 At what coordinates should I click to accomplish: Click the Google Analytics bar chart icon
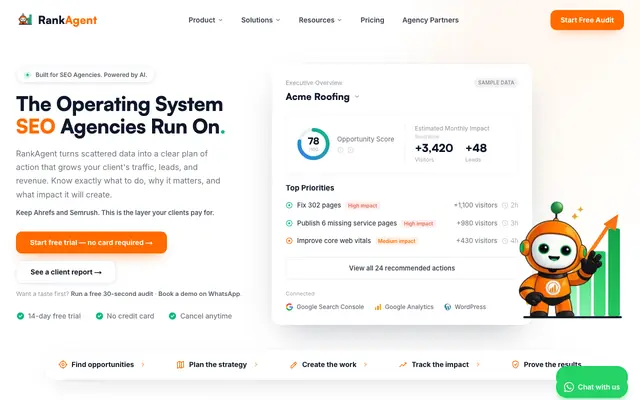tap(378, 307)
